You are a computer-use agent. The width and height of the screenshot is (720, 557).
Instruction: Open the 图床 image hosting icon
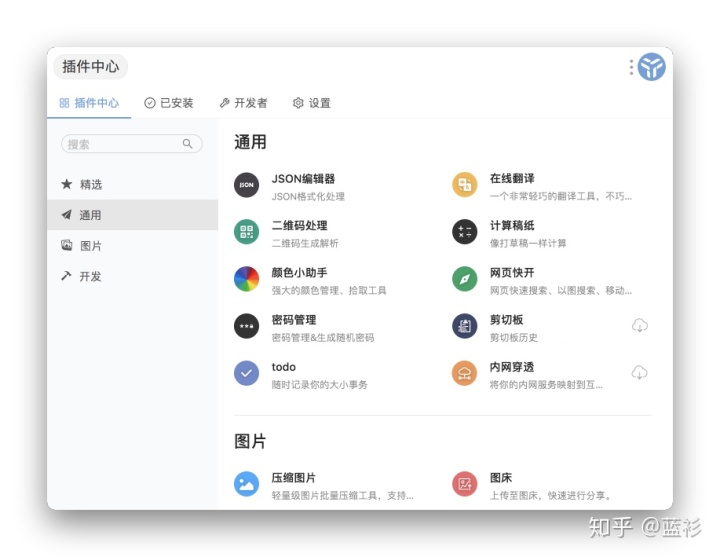[464, 484]
